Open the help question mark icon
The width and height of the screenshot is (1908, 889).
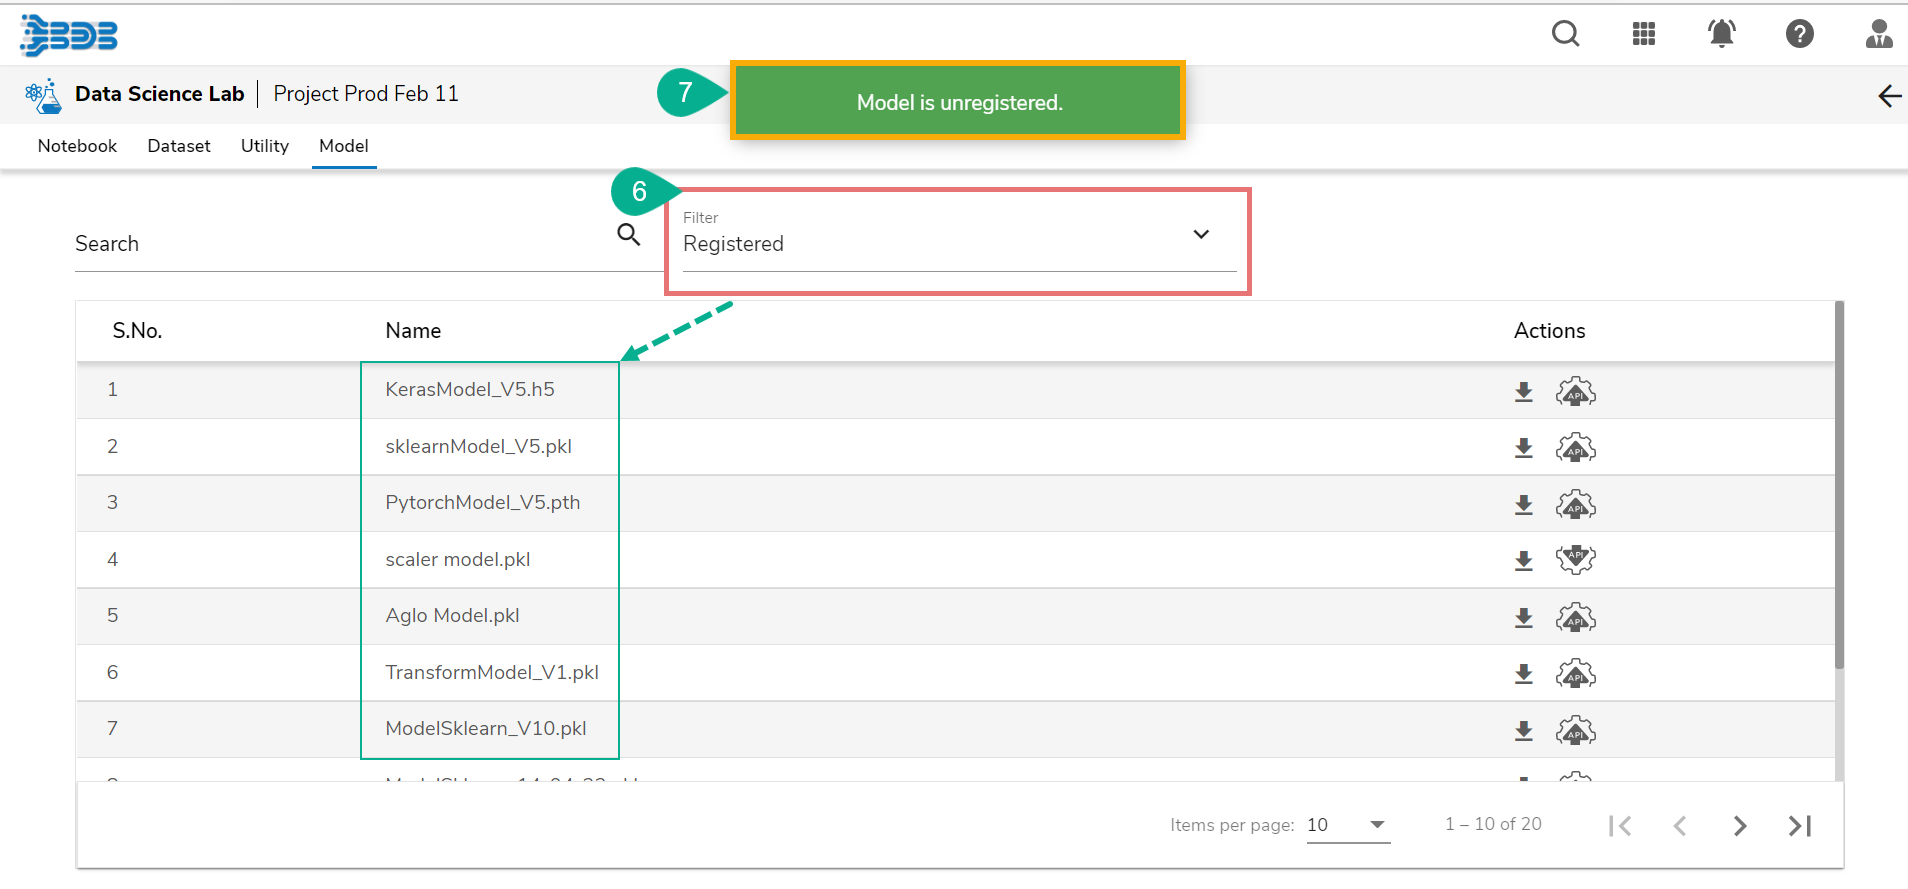tap(1799, 35)
